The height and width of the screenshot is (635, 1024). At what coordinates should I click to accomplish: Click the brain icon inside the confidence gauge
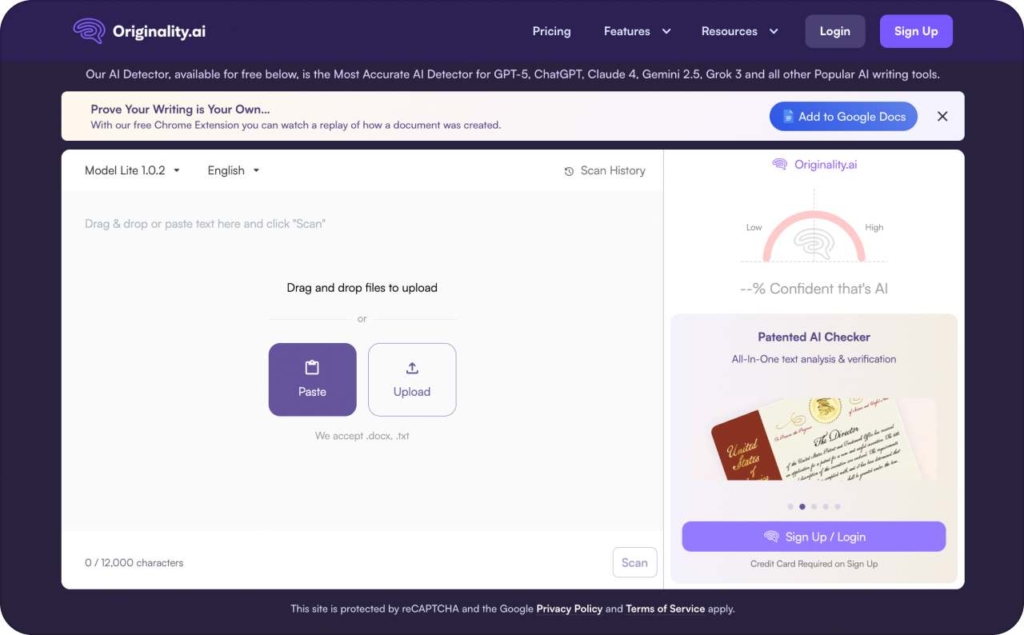pos(814,243)
